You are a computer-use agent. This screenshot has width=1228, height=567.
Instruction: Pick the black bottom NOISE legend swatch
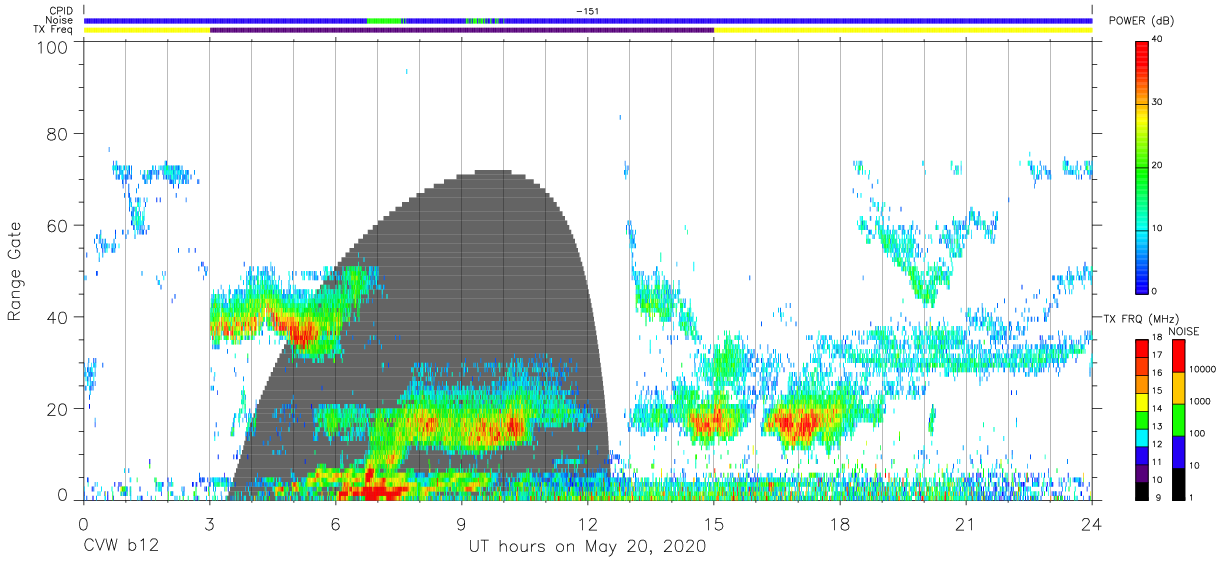[1177, 484]
